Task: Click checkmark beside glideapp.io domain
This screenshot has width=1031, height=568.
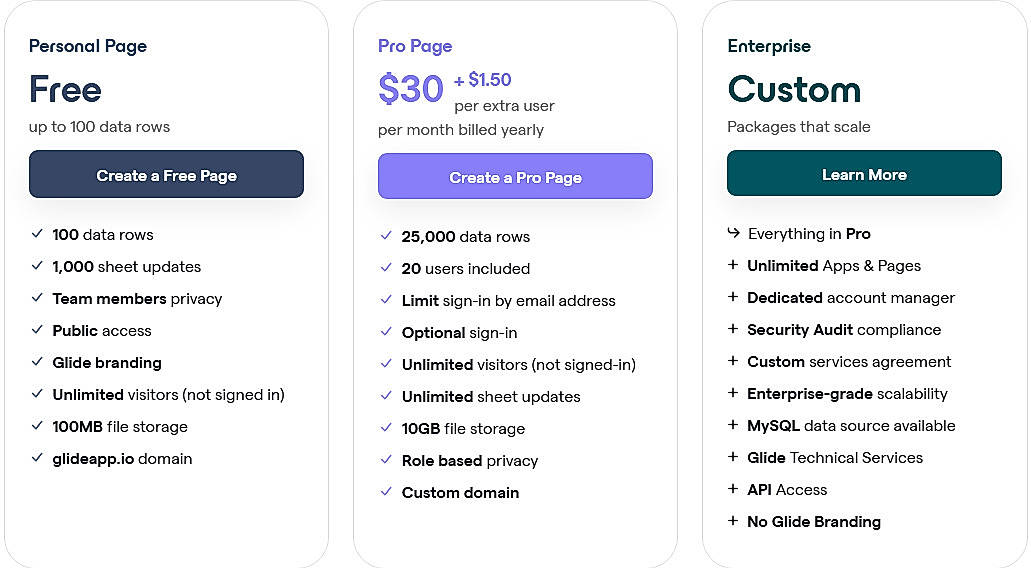Action: tap(37, 458)
